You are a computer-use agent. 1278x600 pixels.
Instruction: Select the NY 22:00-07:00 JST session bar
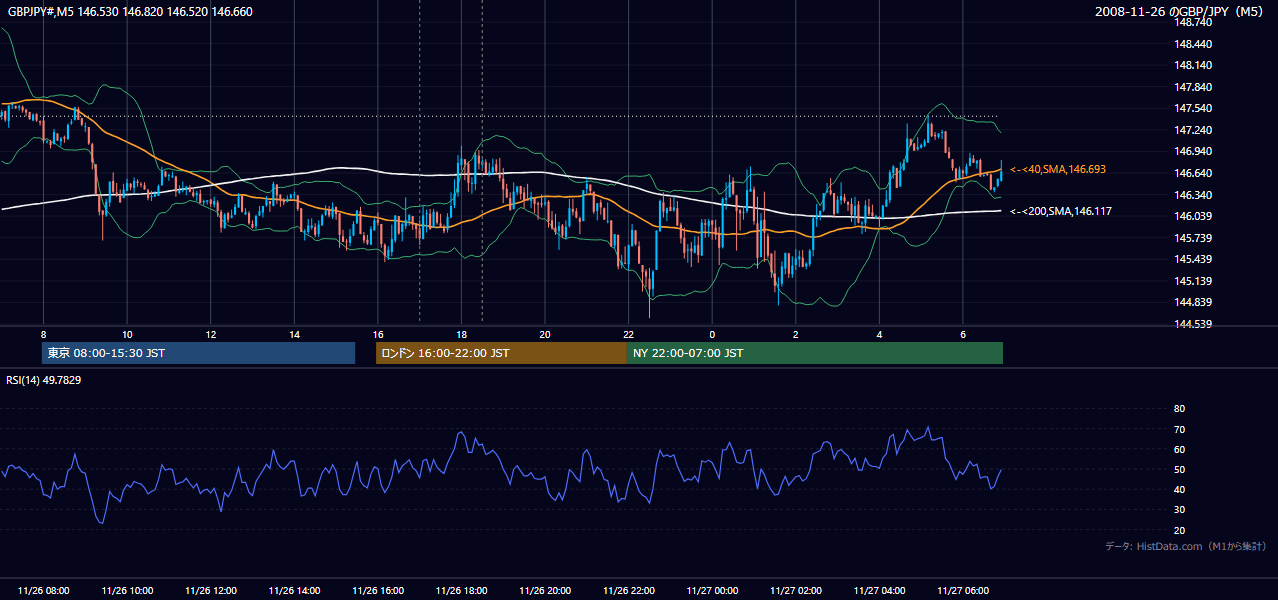(x=815, y=353)
